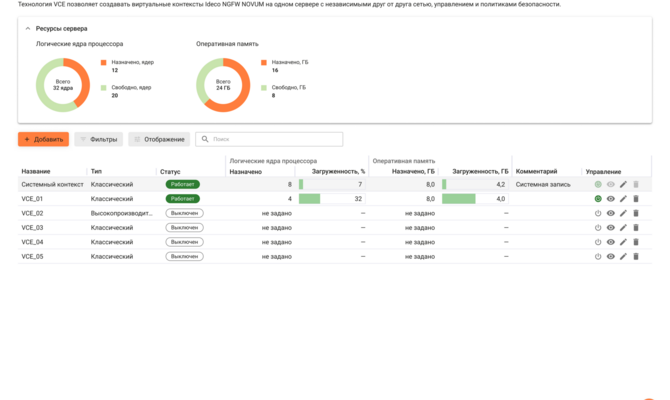This screenshot has width=670, height=400.
Task: Edit VCE_02 using its pencil icon
Action: 623,213
